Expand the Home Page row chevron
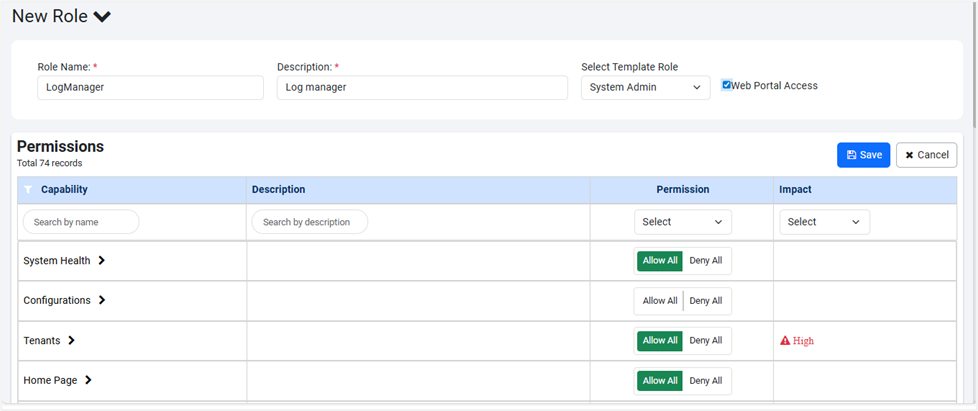Viewport: 978px width, 411px height. 89,381
